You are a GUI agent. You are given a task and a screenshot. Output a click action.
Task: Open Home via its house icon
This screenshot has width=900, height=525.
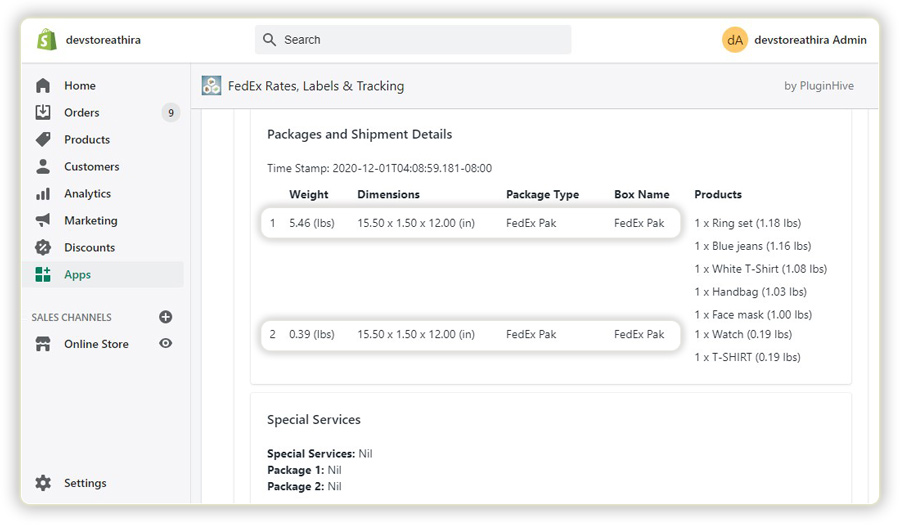click(x=42, y=85)
